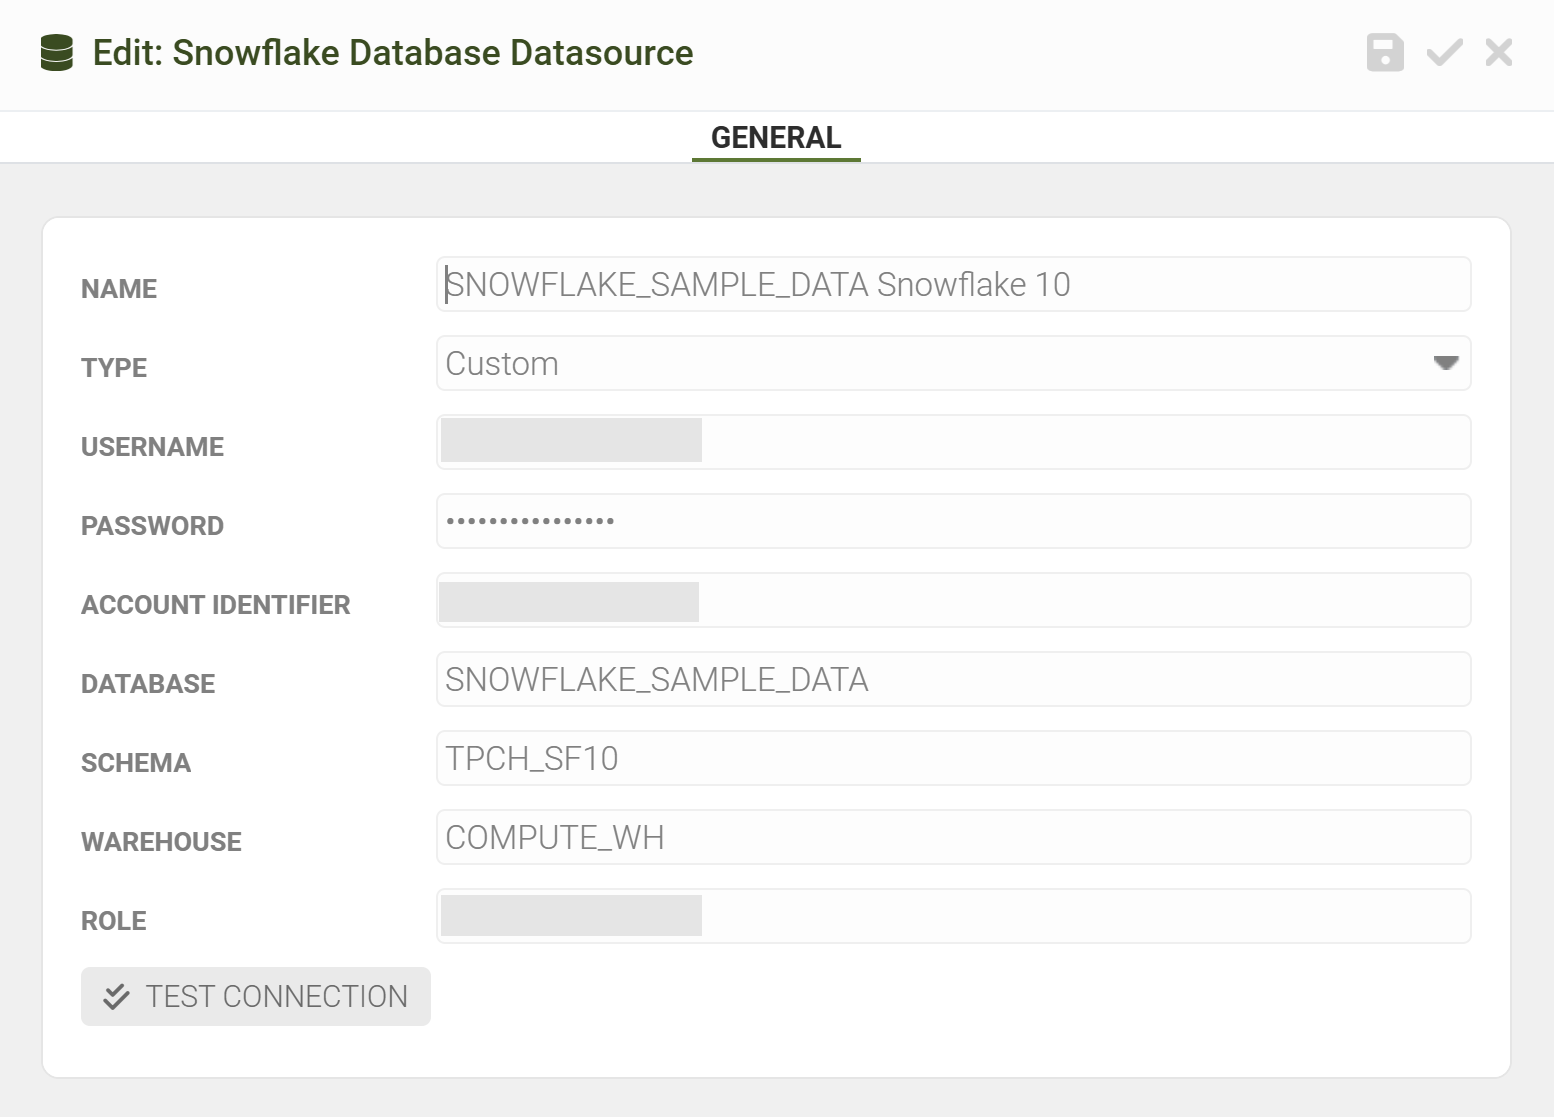Click the USERNAME label
Image resolution: width=1554 pixels, height=1117 pixels.
[x=152, y=447]
